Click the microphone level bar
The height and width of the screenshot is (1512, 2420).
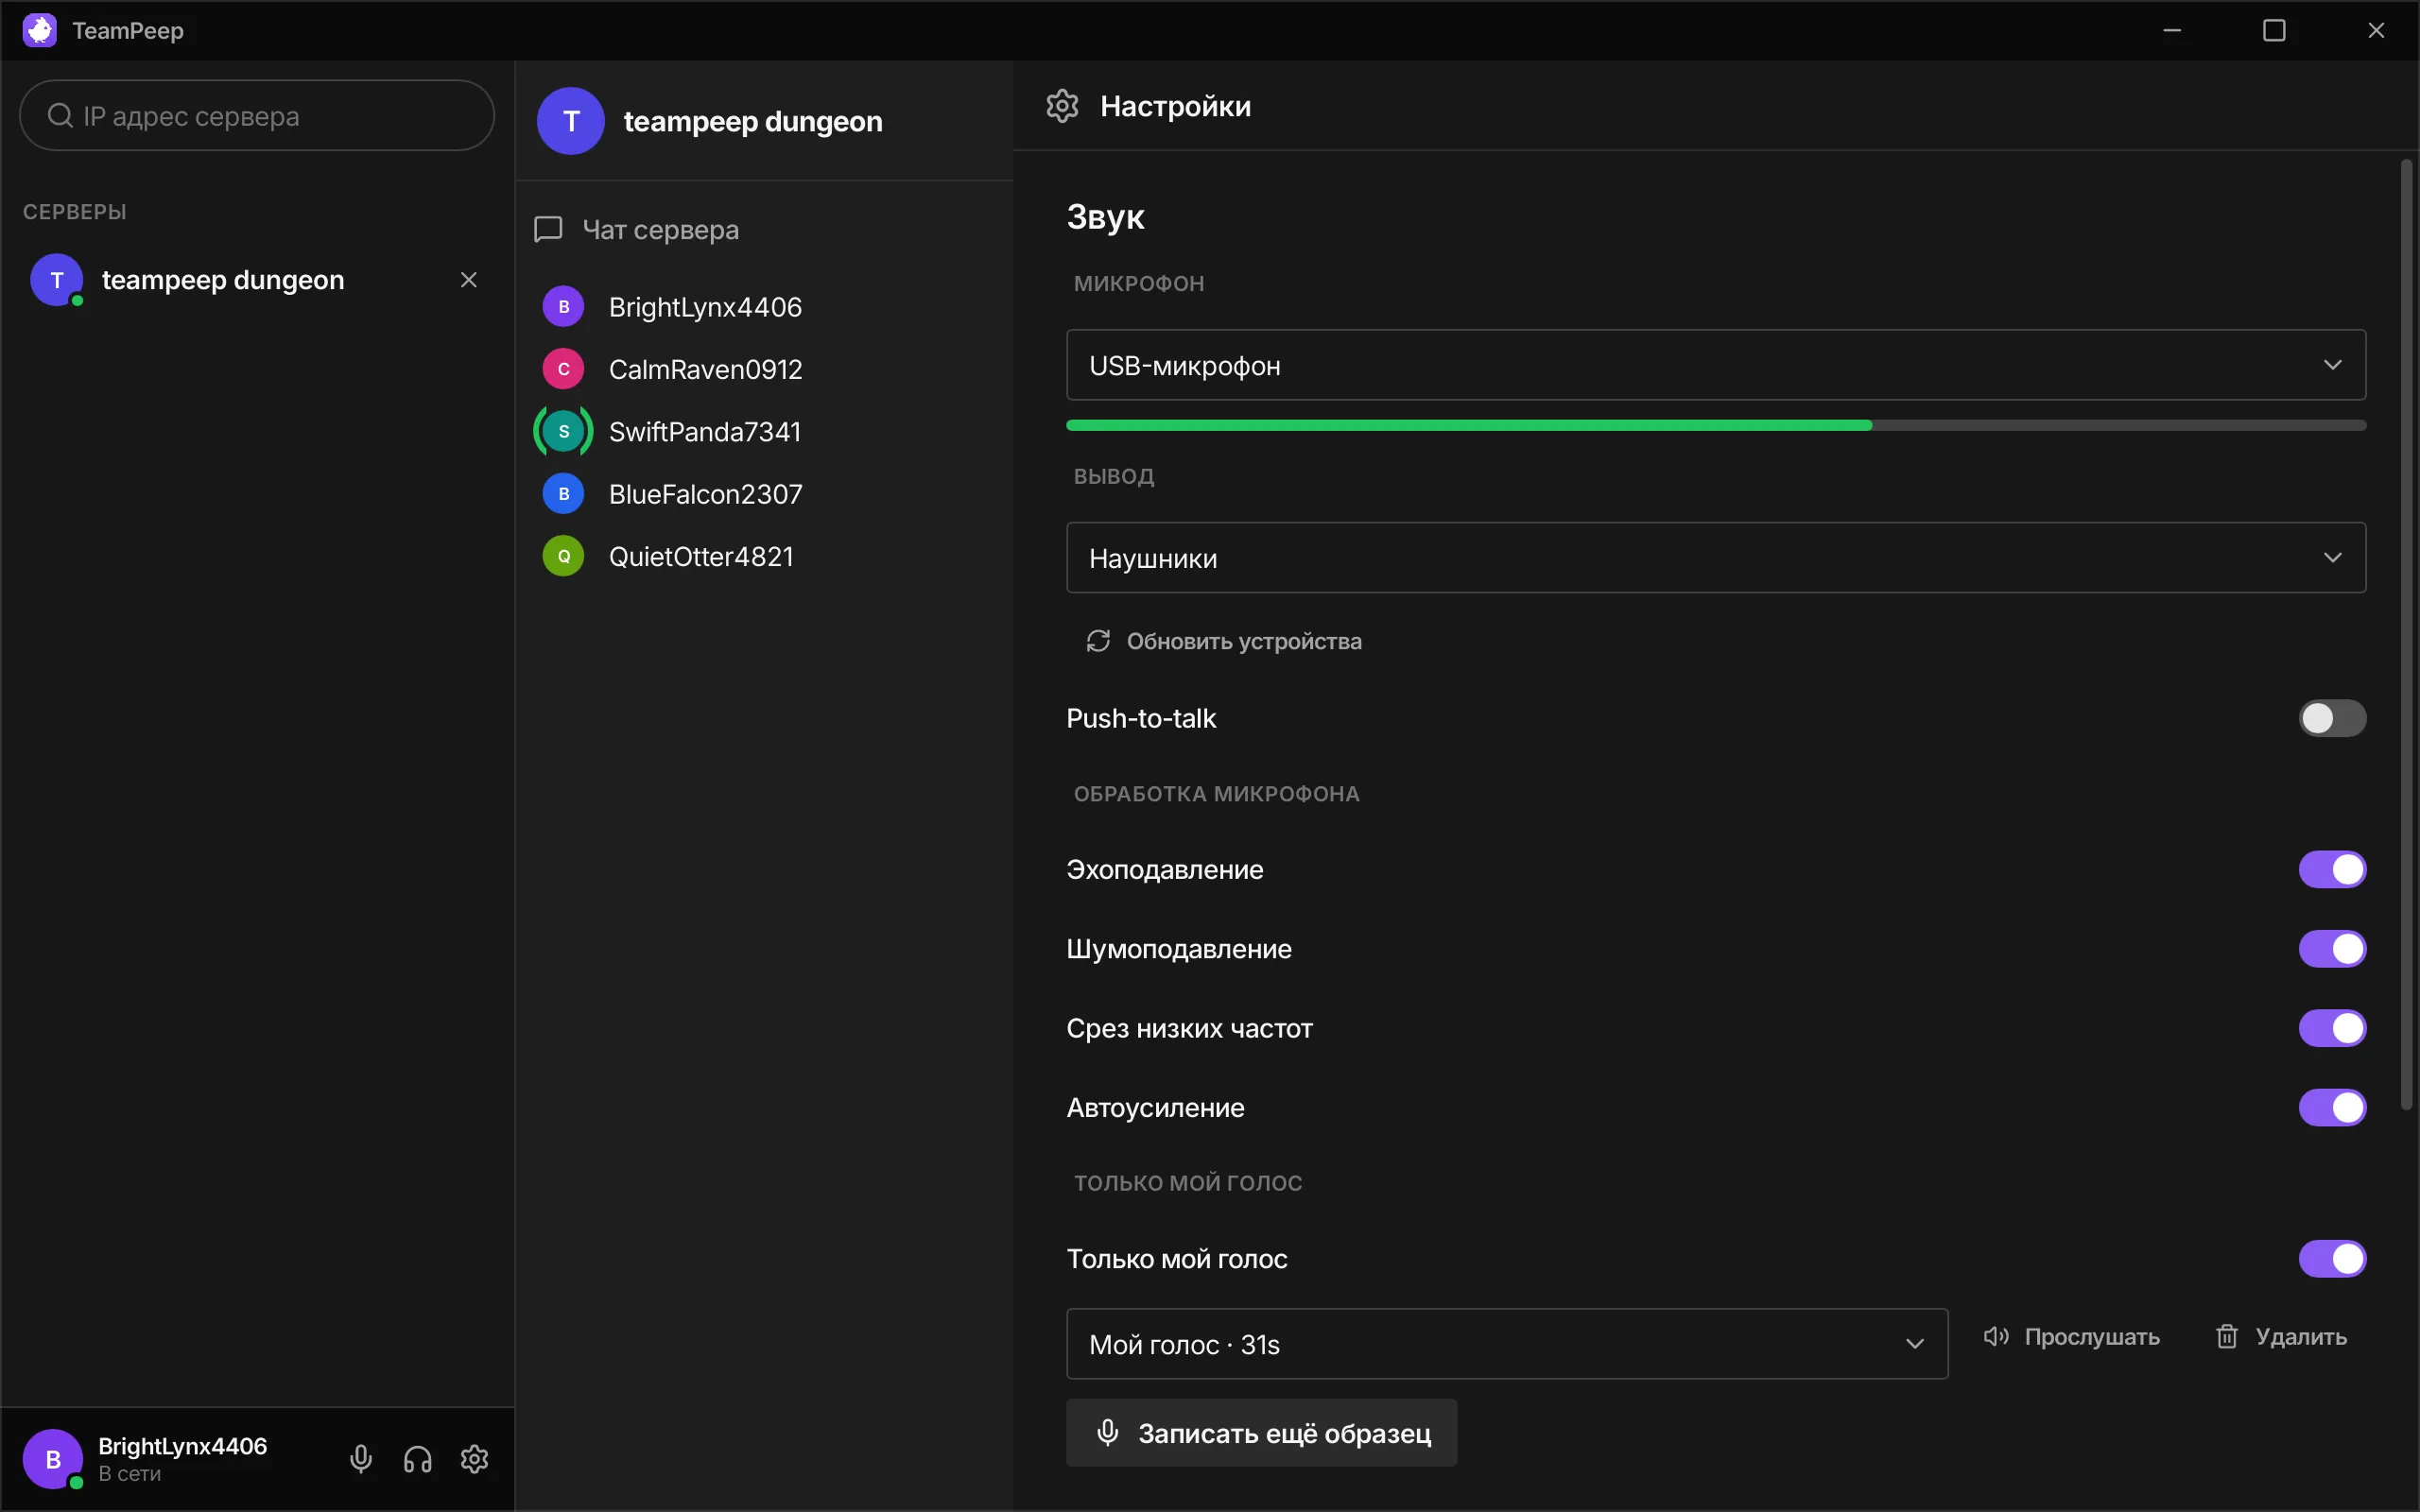coord(1716,426)
